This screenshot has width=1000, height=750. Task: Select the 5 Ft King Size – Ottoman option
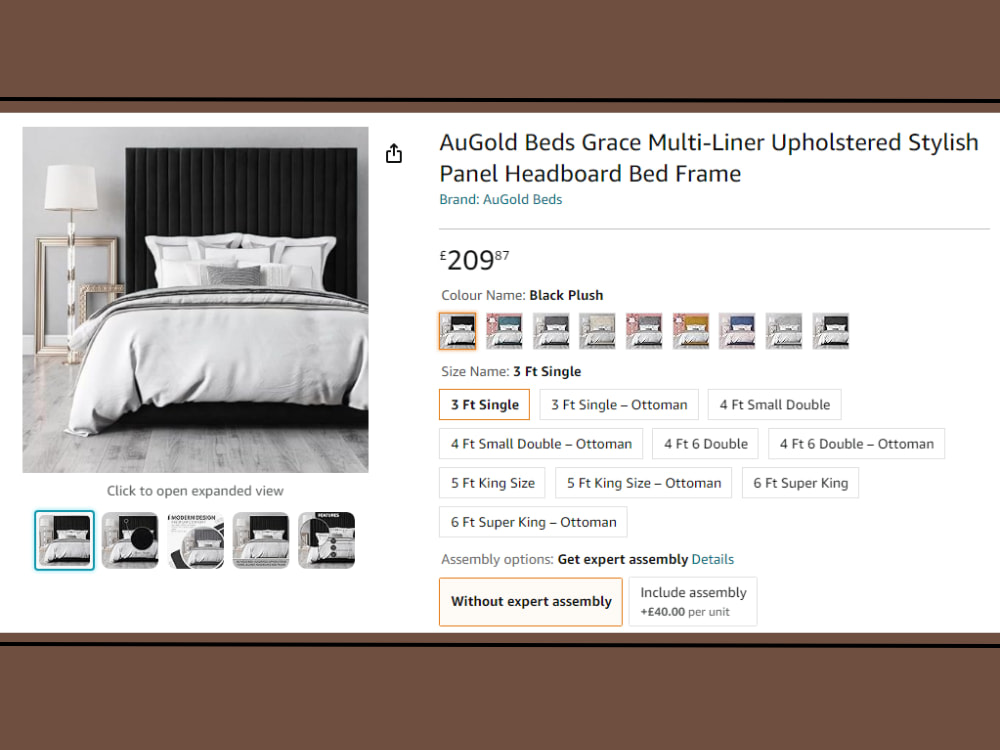[643, 482]
